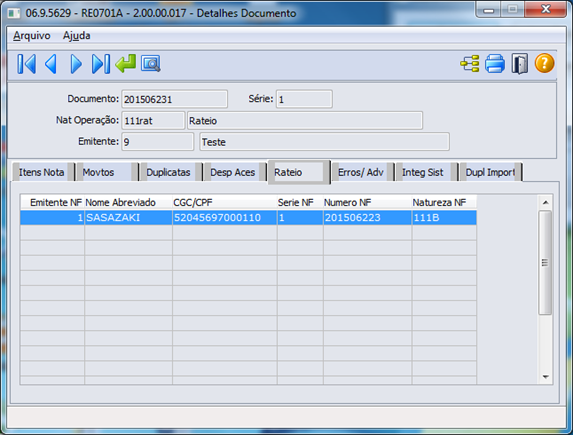Close the Detalhes Documento window

point(546,10)
